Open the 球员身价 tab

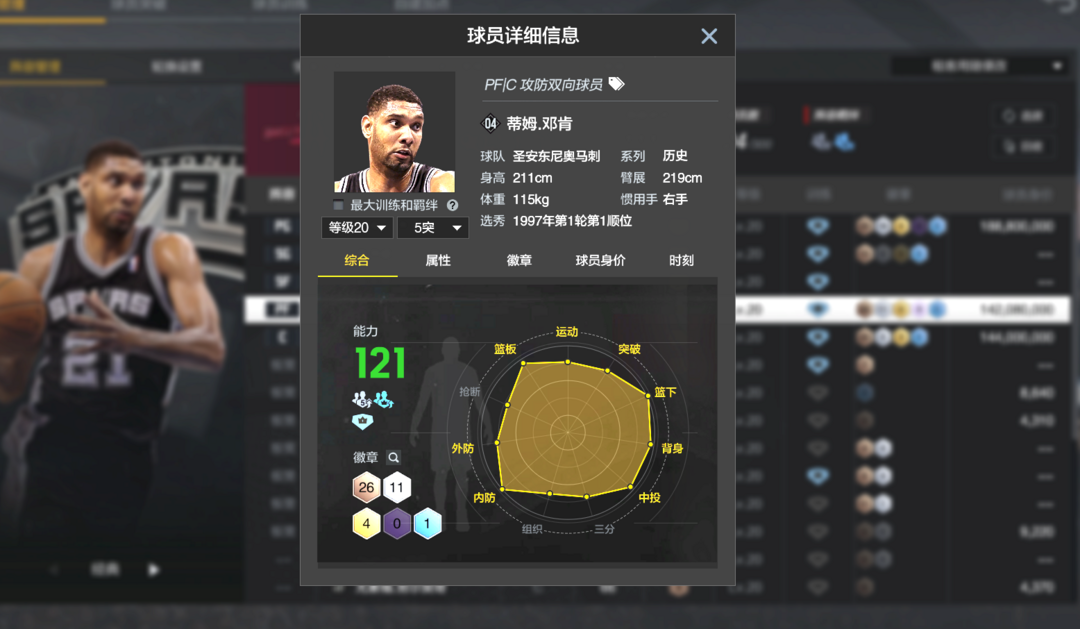tap(601, 260)
